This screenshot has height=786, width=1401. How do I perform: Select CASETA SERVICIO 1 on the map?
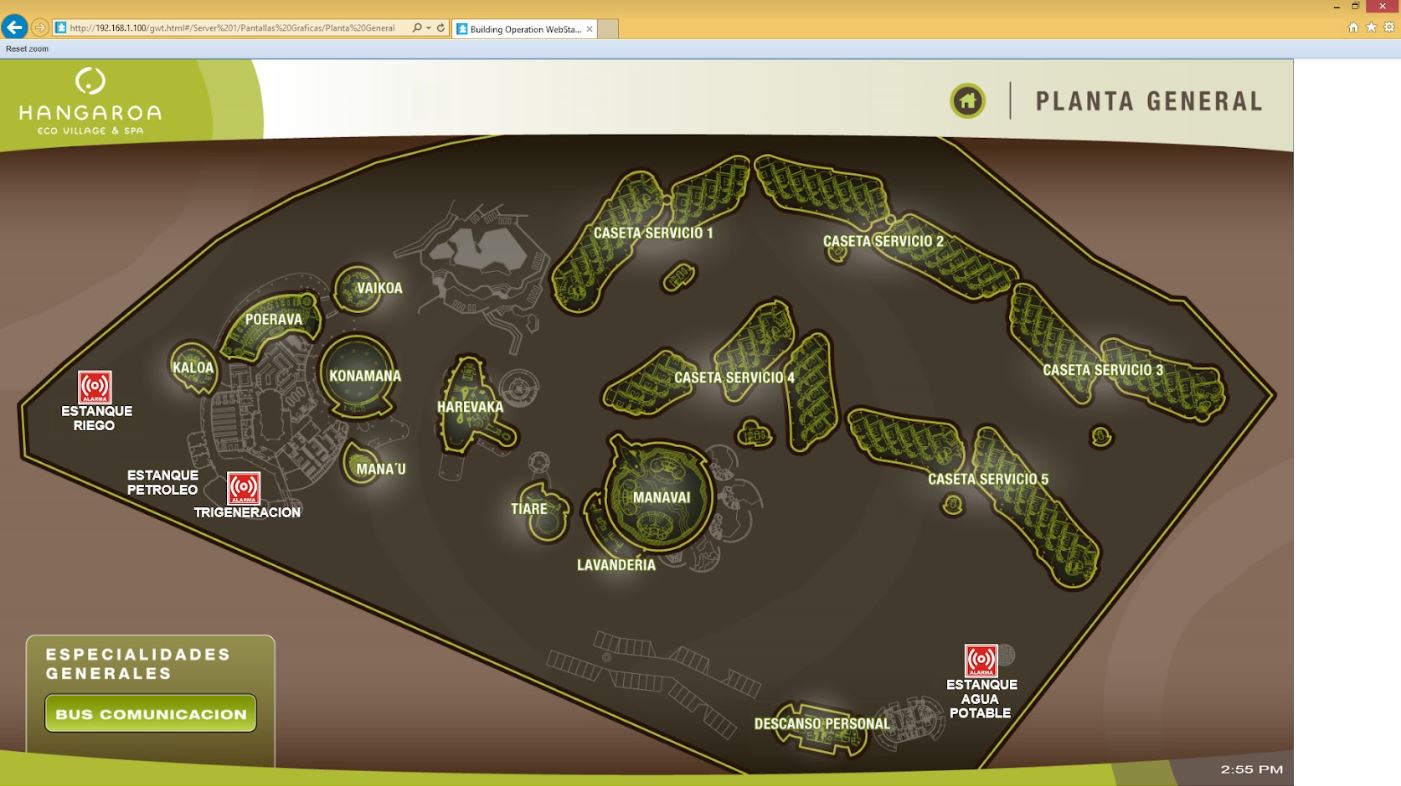(653, 233)
